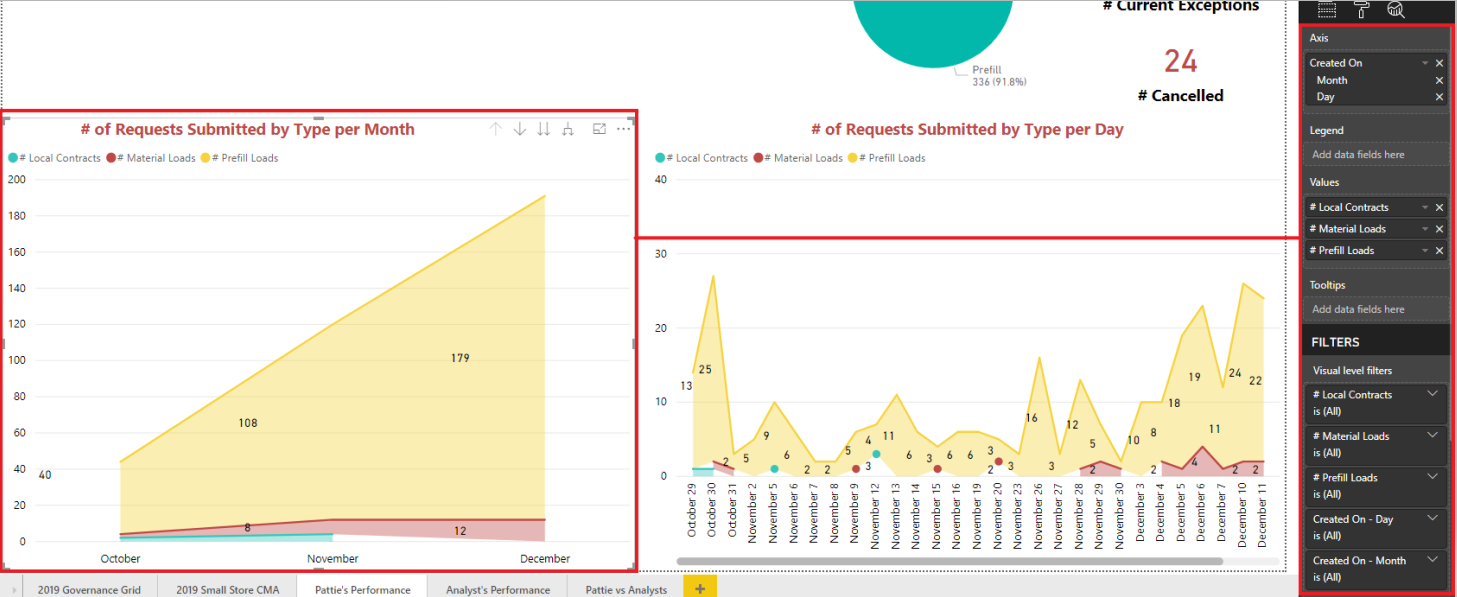This screenshot has height=597, width=1457.
Task: Click monthly chart Material Loads red swatch
Action: [x=113, y=158]
